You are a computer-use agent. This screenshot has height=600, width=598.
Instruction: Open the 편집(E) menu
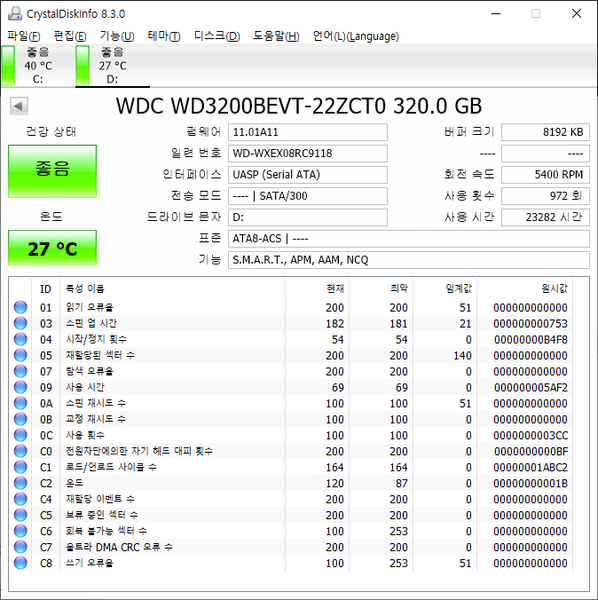click(x=70, y=36)
